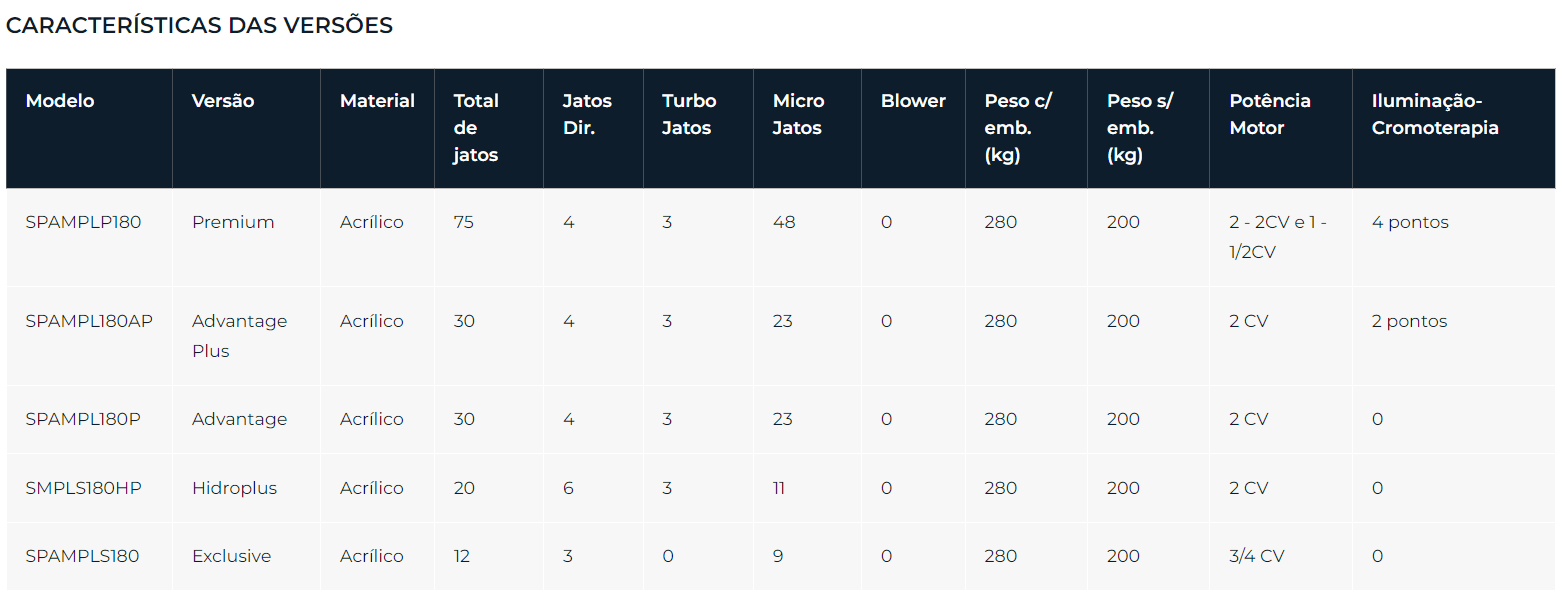Viewport: 1562px width, 592px height.
Task: Click the Hidroplus version text
Action: coord(234,488)
